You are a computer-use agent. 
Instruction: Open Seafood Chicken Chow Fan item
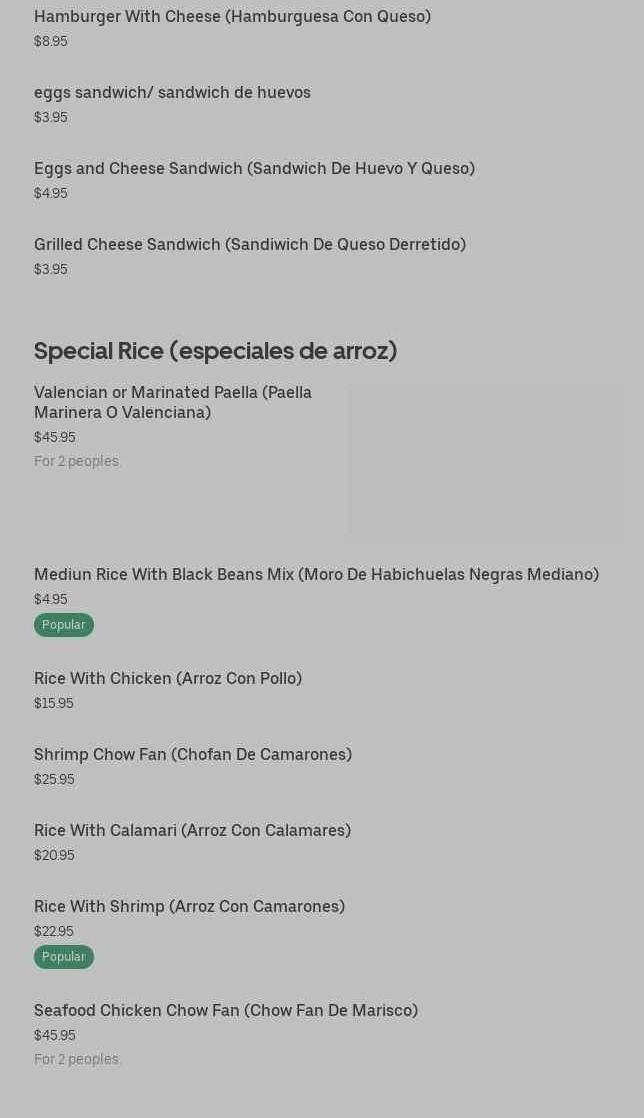click(226, 1010)
